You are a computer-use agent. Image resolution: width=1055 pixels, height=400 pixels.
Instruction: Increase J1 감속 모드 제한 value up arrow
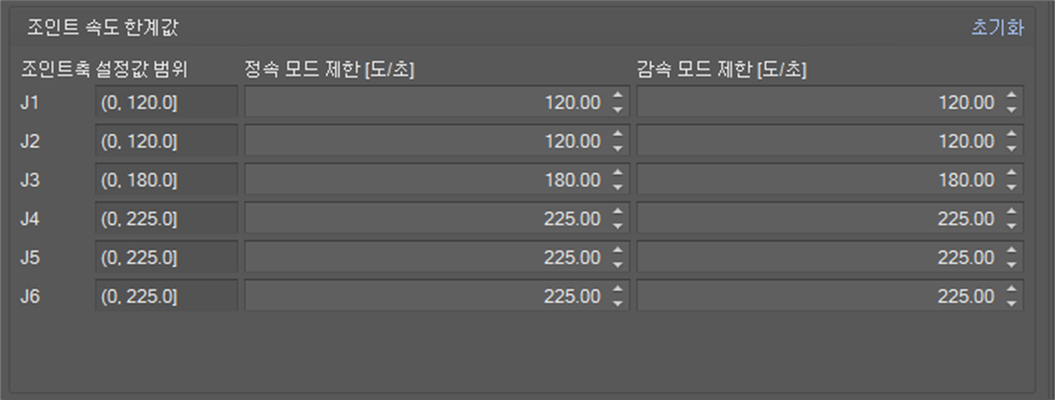pos(1011,96)
